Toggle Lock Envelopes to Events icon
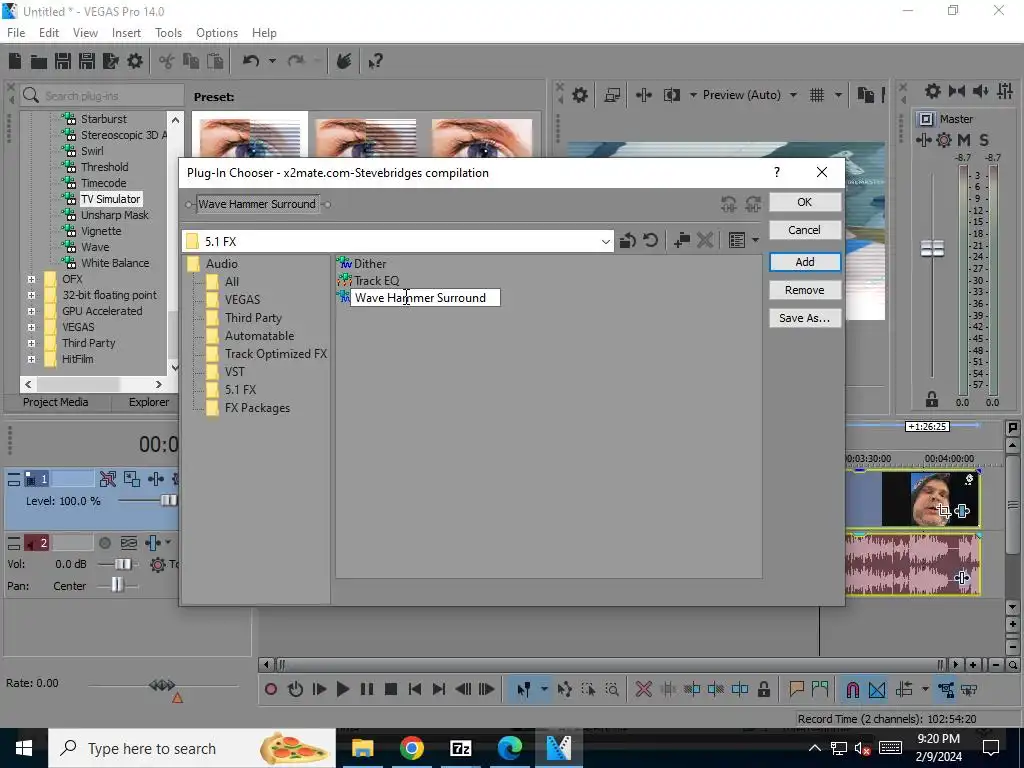Screen dimensions: 1024x768 [946, 690]
